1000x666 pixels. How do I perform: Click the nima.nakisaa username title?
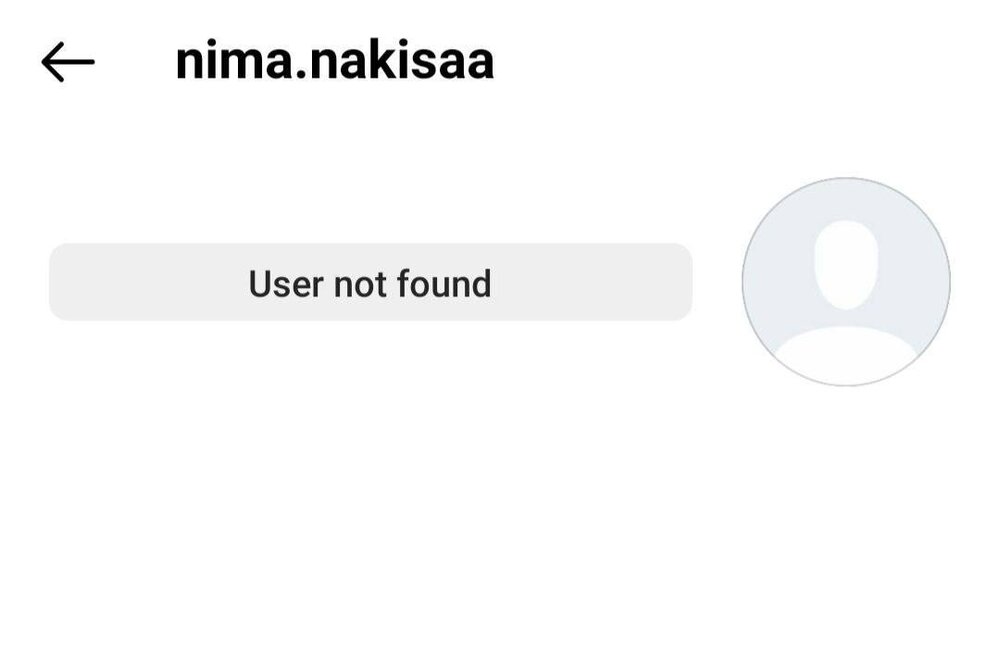click(x=334, y=61)
